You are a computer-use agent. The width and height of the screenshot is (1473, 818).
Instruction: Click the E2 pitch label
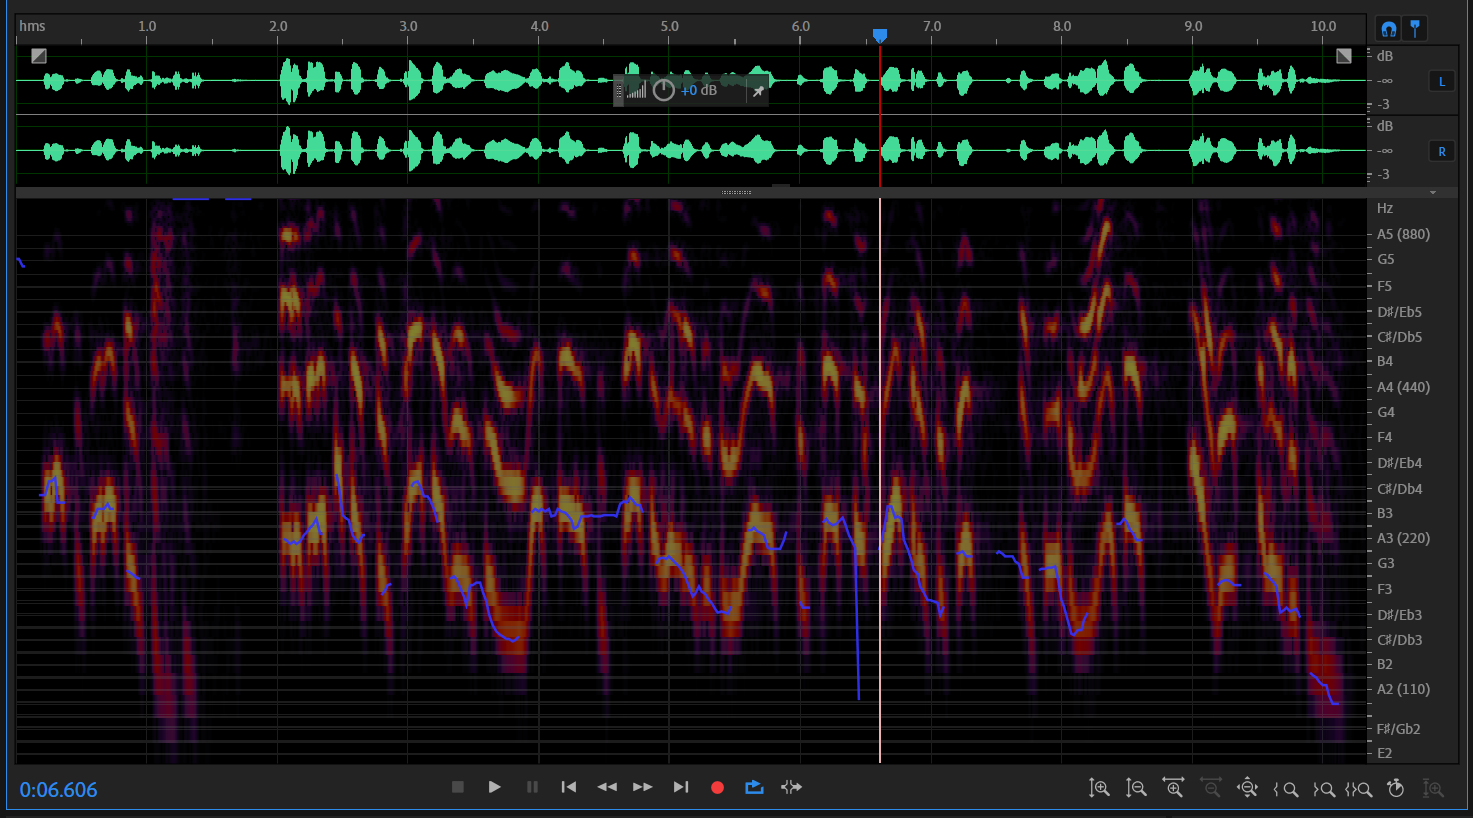click(1384, 753)
